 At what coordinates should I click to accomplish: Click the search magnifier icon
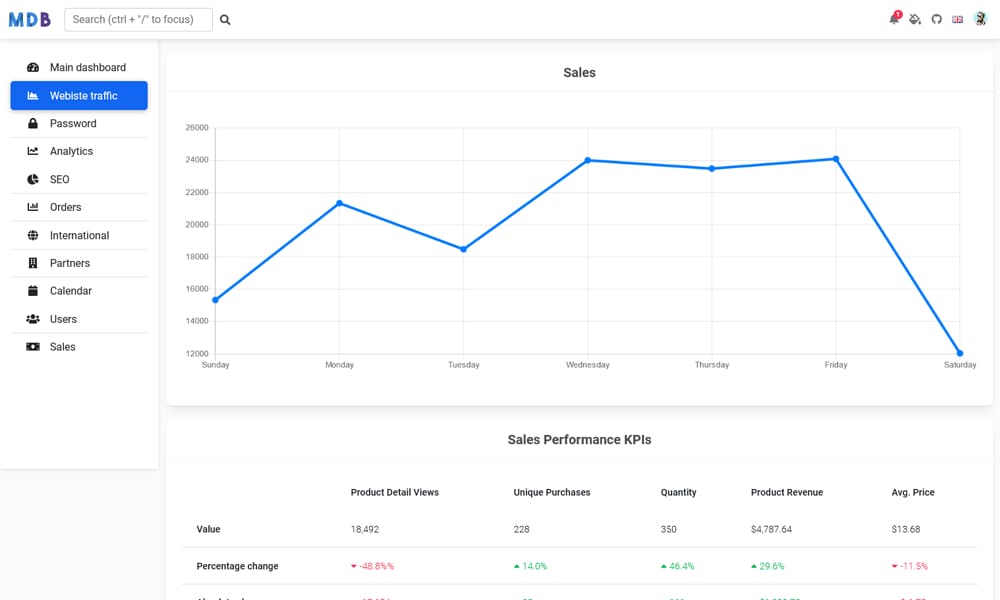(x=225, y=18)
